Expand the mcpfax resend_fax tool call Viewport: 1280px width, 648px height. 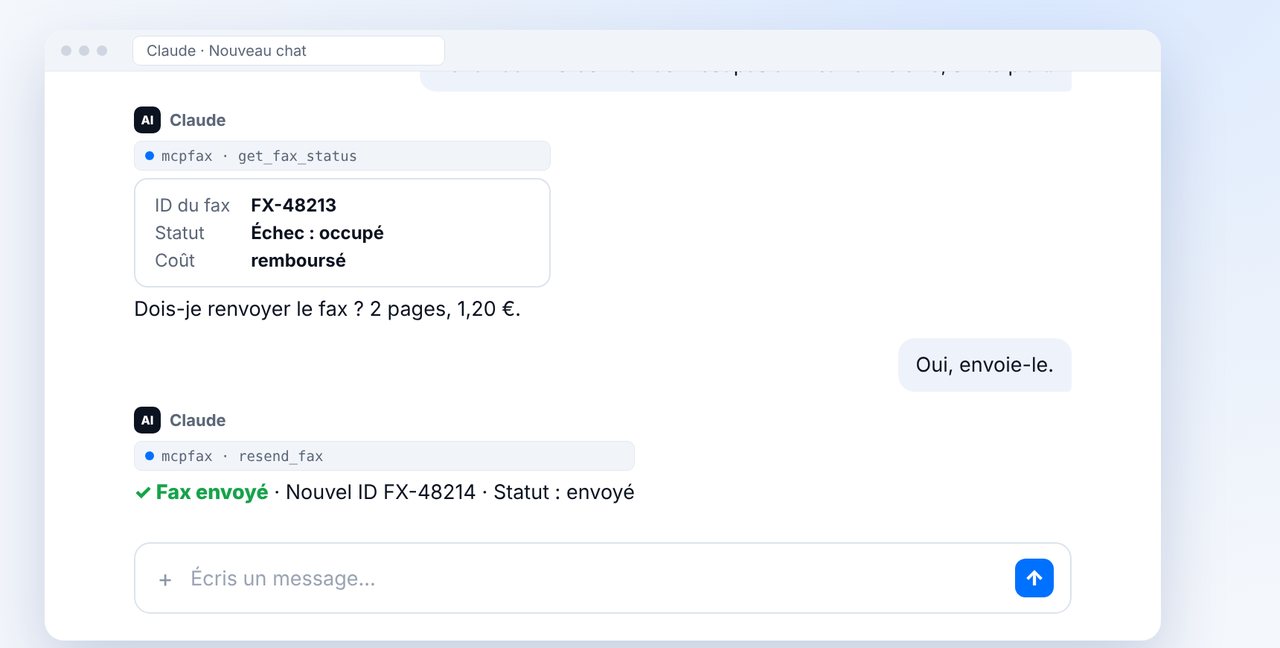coord(384,456)
